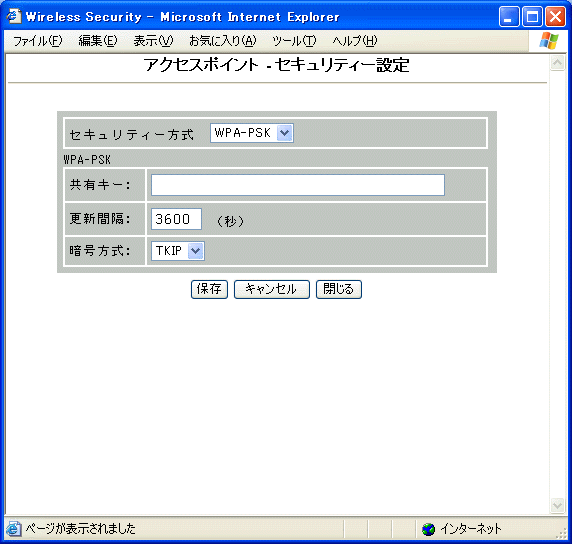Click the 保存 button
572x544 pixels.
[x=209, y=289]
